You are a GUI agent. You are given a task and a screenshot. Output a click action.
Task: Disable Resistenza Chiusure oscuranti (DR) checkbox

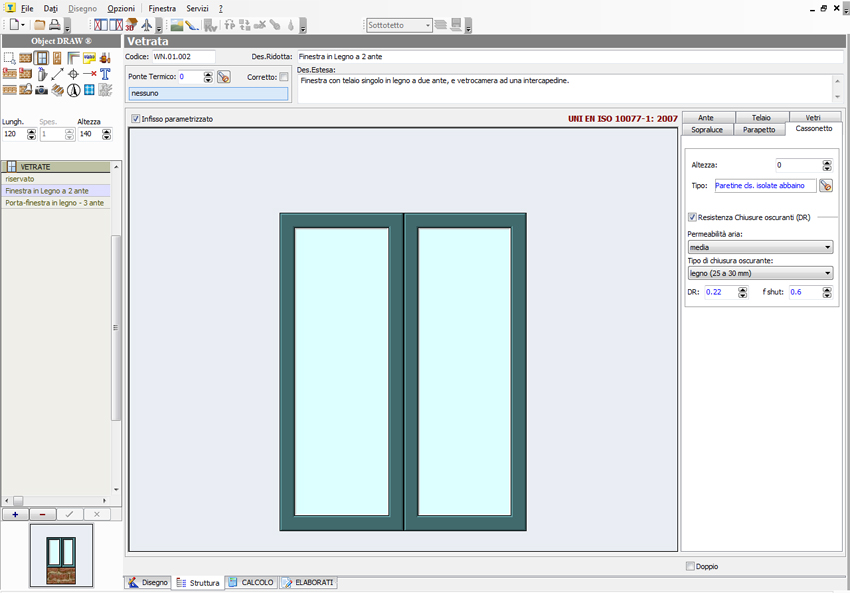pos(693,217)
